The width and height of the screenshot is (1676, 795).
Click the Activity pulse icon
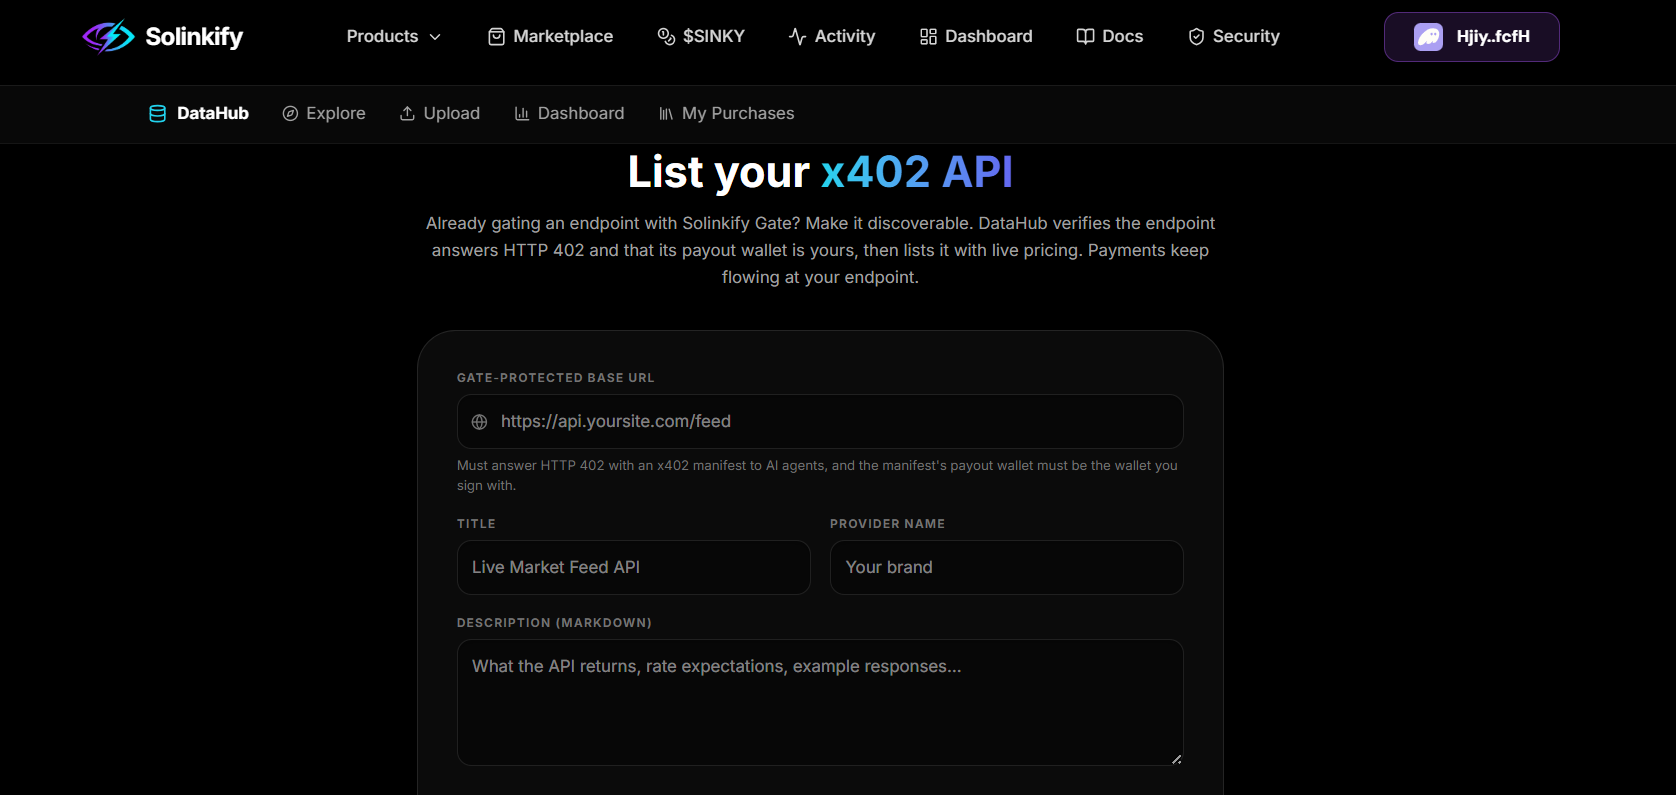tap(797, 37)
